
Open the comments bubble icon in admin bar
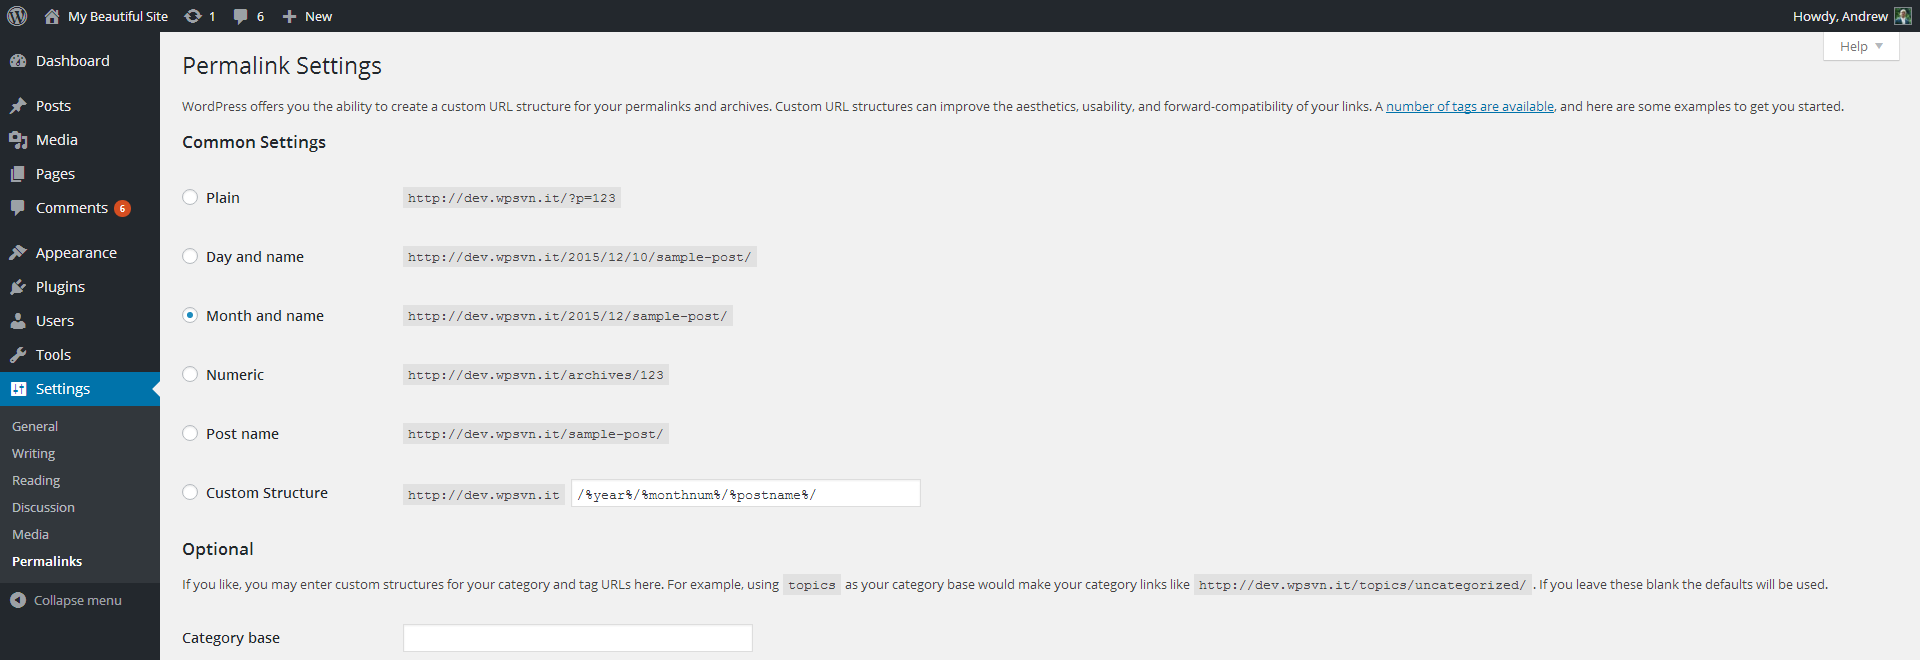(x=241, y=16)
